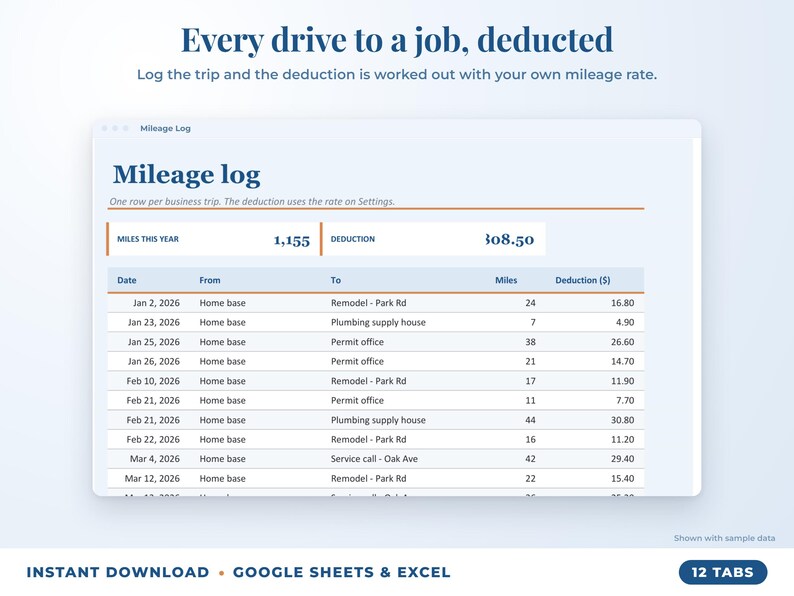Select the 'Jan 26, 2026' date cell
Viewport: 794px width, 596px height.
pos(154,361)
